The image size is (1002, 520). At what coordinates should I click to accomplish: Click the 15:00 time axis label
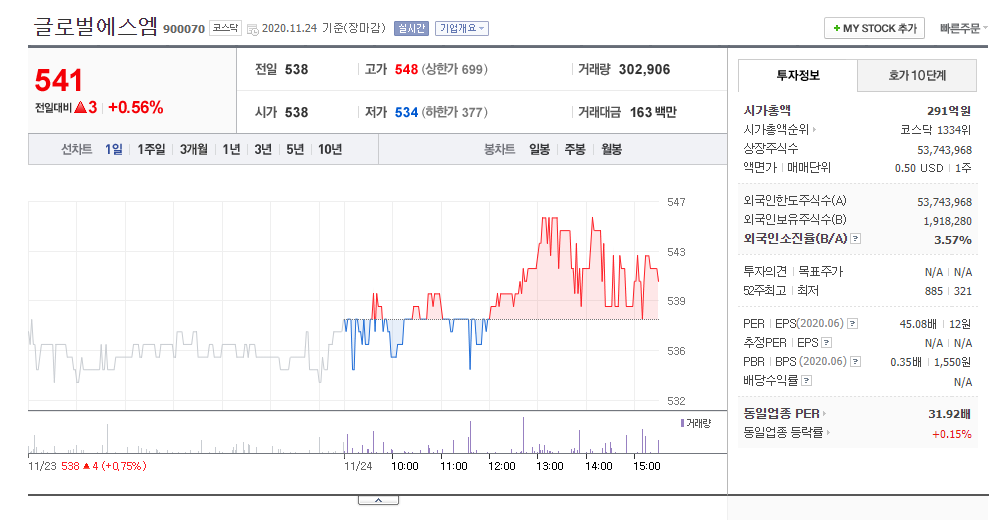pyautogui.click(x=647, y=466)
